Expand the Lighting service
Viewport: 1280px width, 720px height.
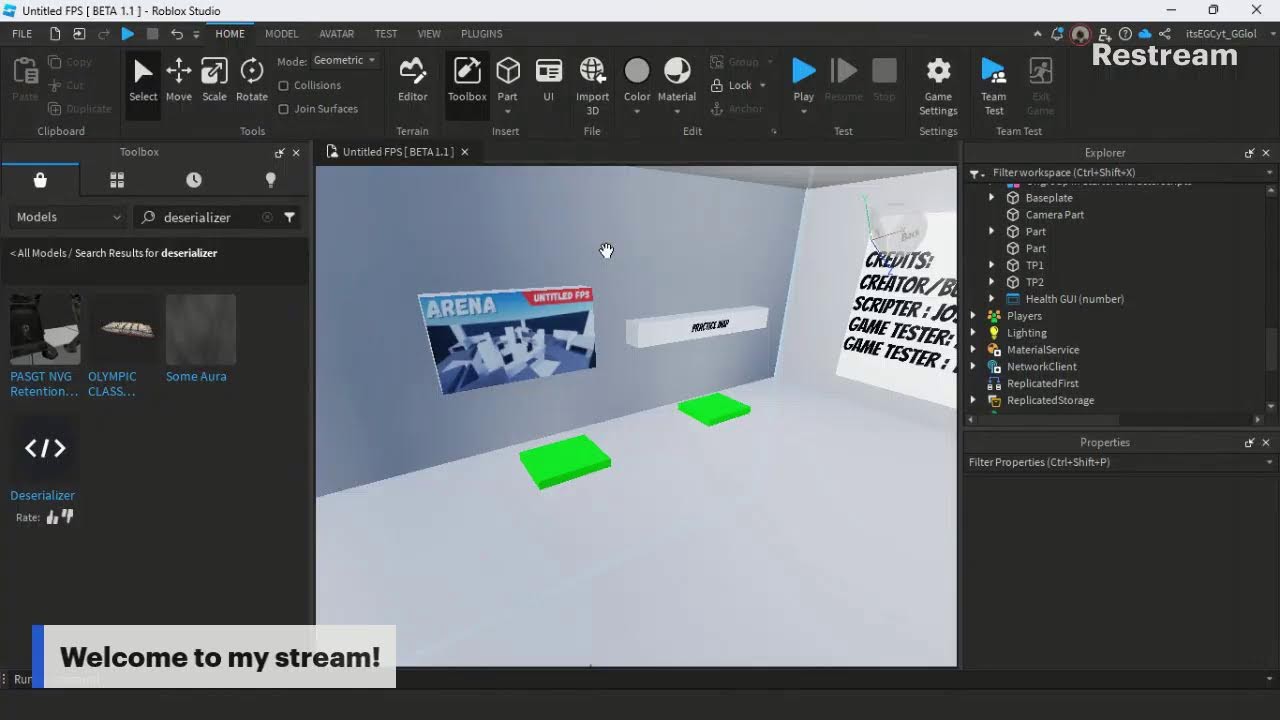click(x=973, y=333)
